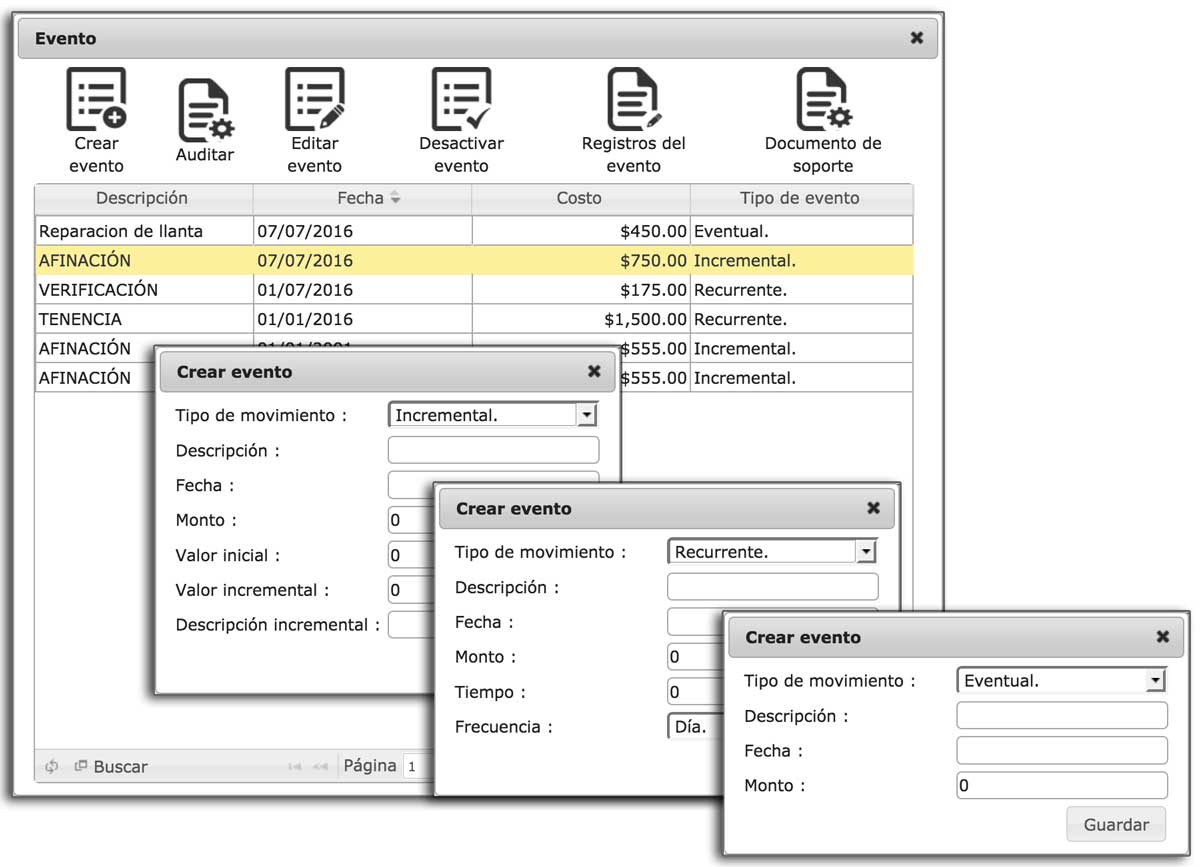Viewport: 1200px width, 867px height.
Task: Open the Frecuencia Día. dropdown
Action: pyautogui.click(x=694, y=727)
